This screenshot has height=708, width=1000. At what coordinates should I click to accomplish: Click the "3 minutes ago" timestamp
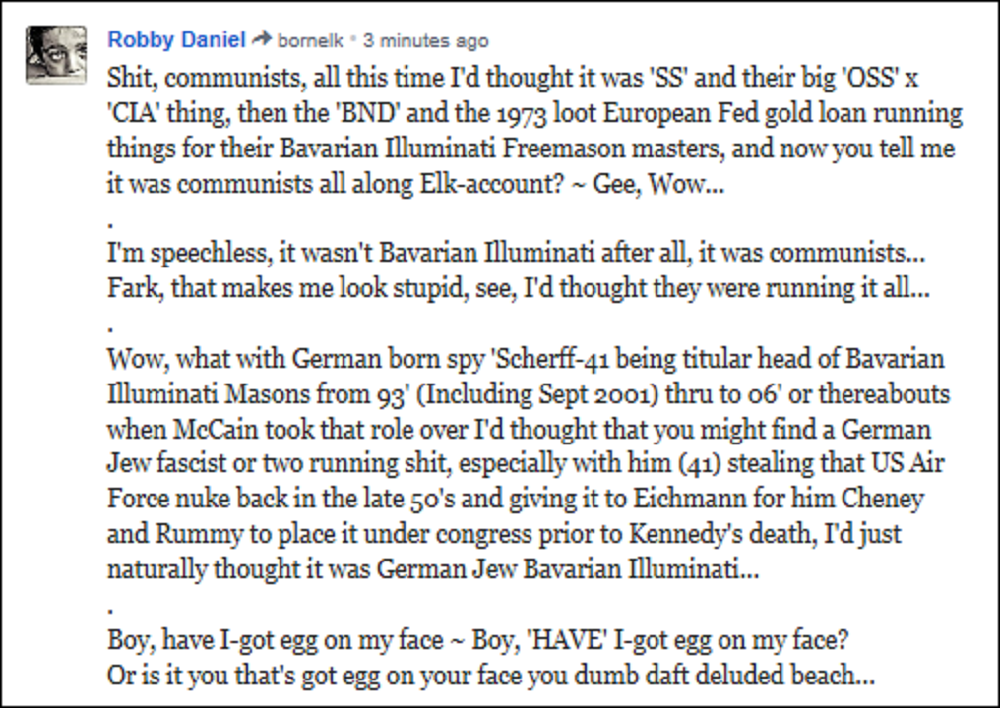click(x=425, y=41)
